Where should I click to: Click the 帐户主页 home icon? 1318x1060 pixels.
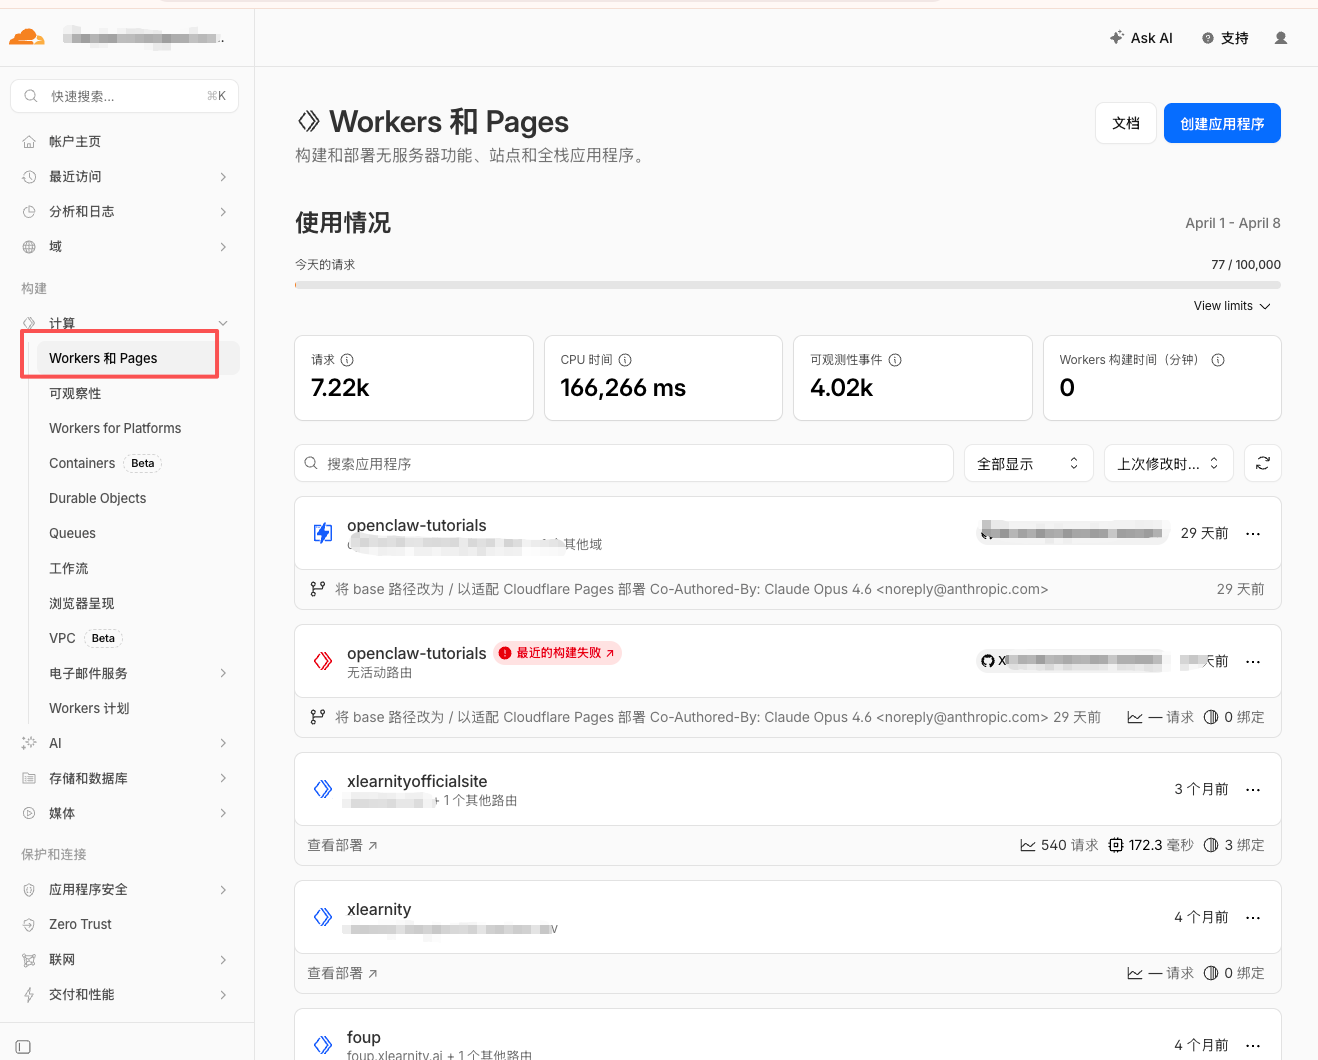(29, 142)
